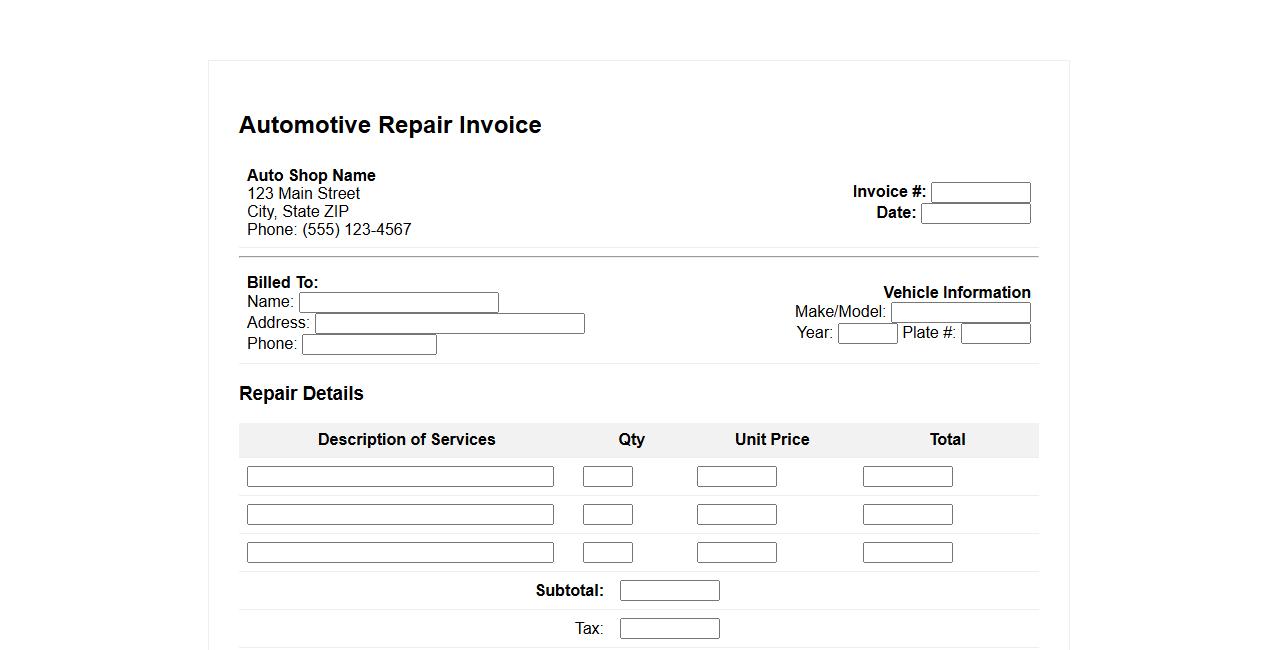Click the Plate # input field
The height and width of the screenshot is (650, 1278).
995,333
